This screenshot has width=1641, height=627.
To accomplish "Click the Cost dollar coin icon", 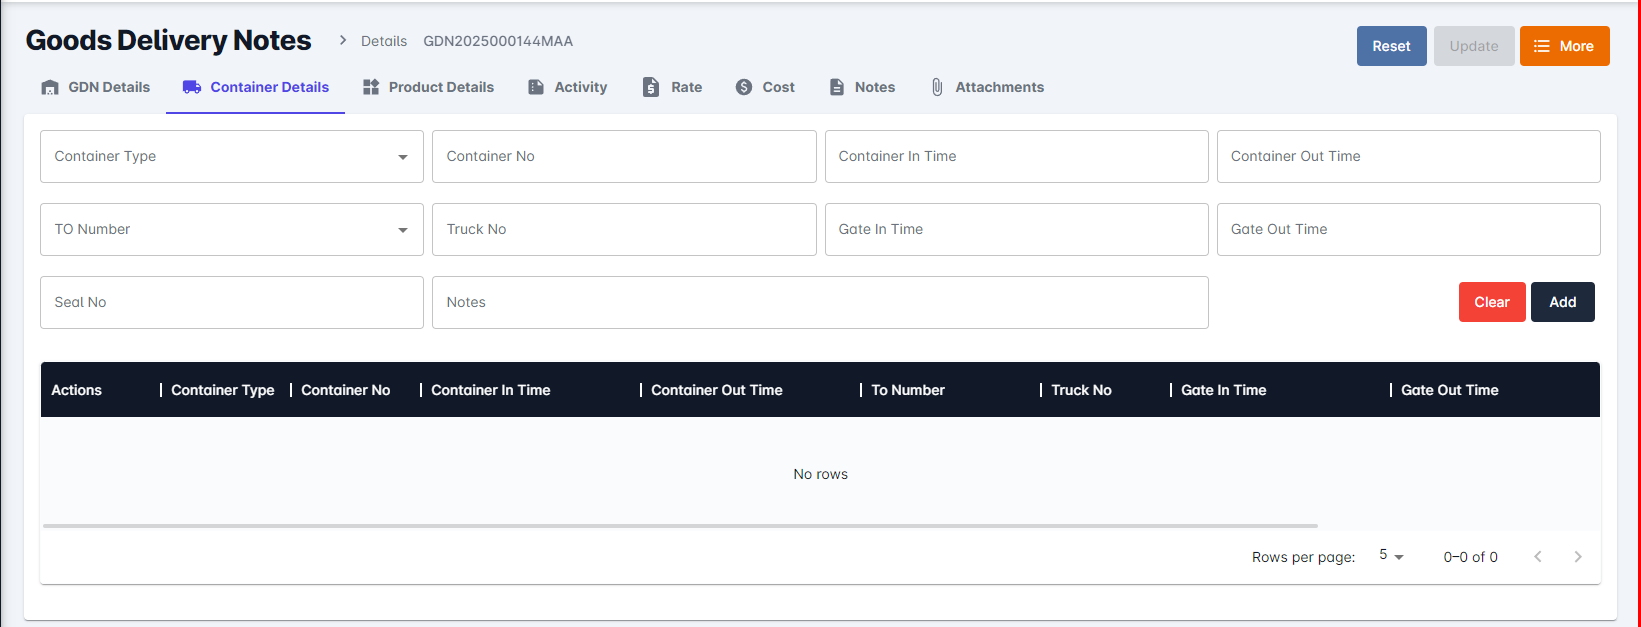I will pos(744,88).
